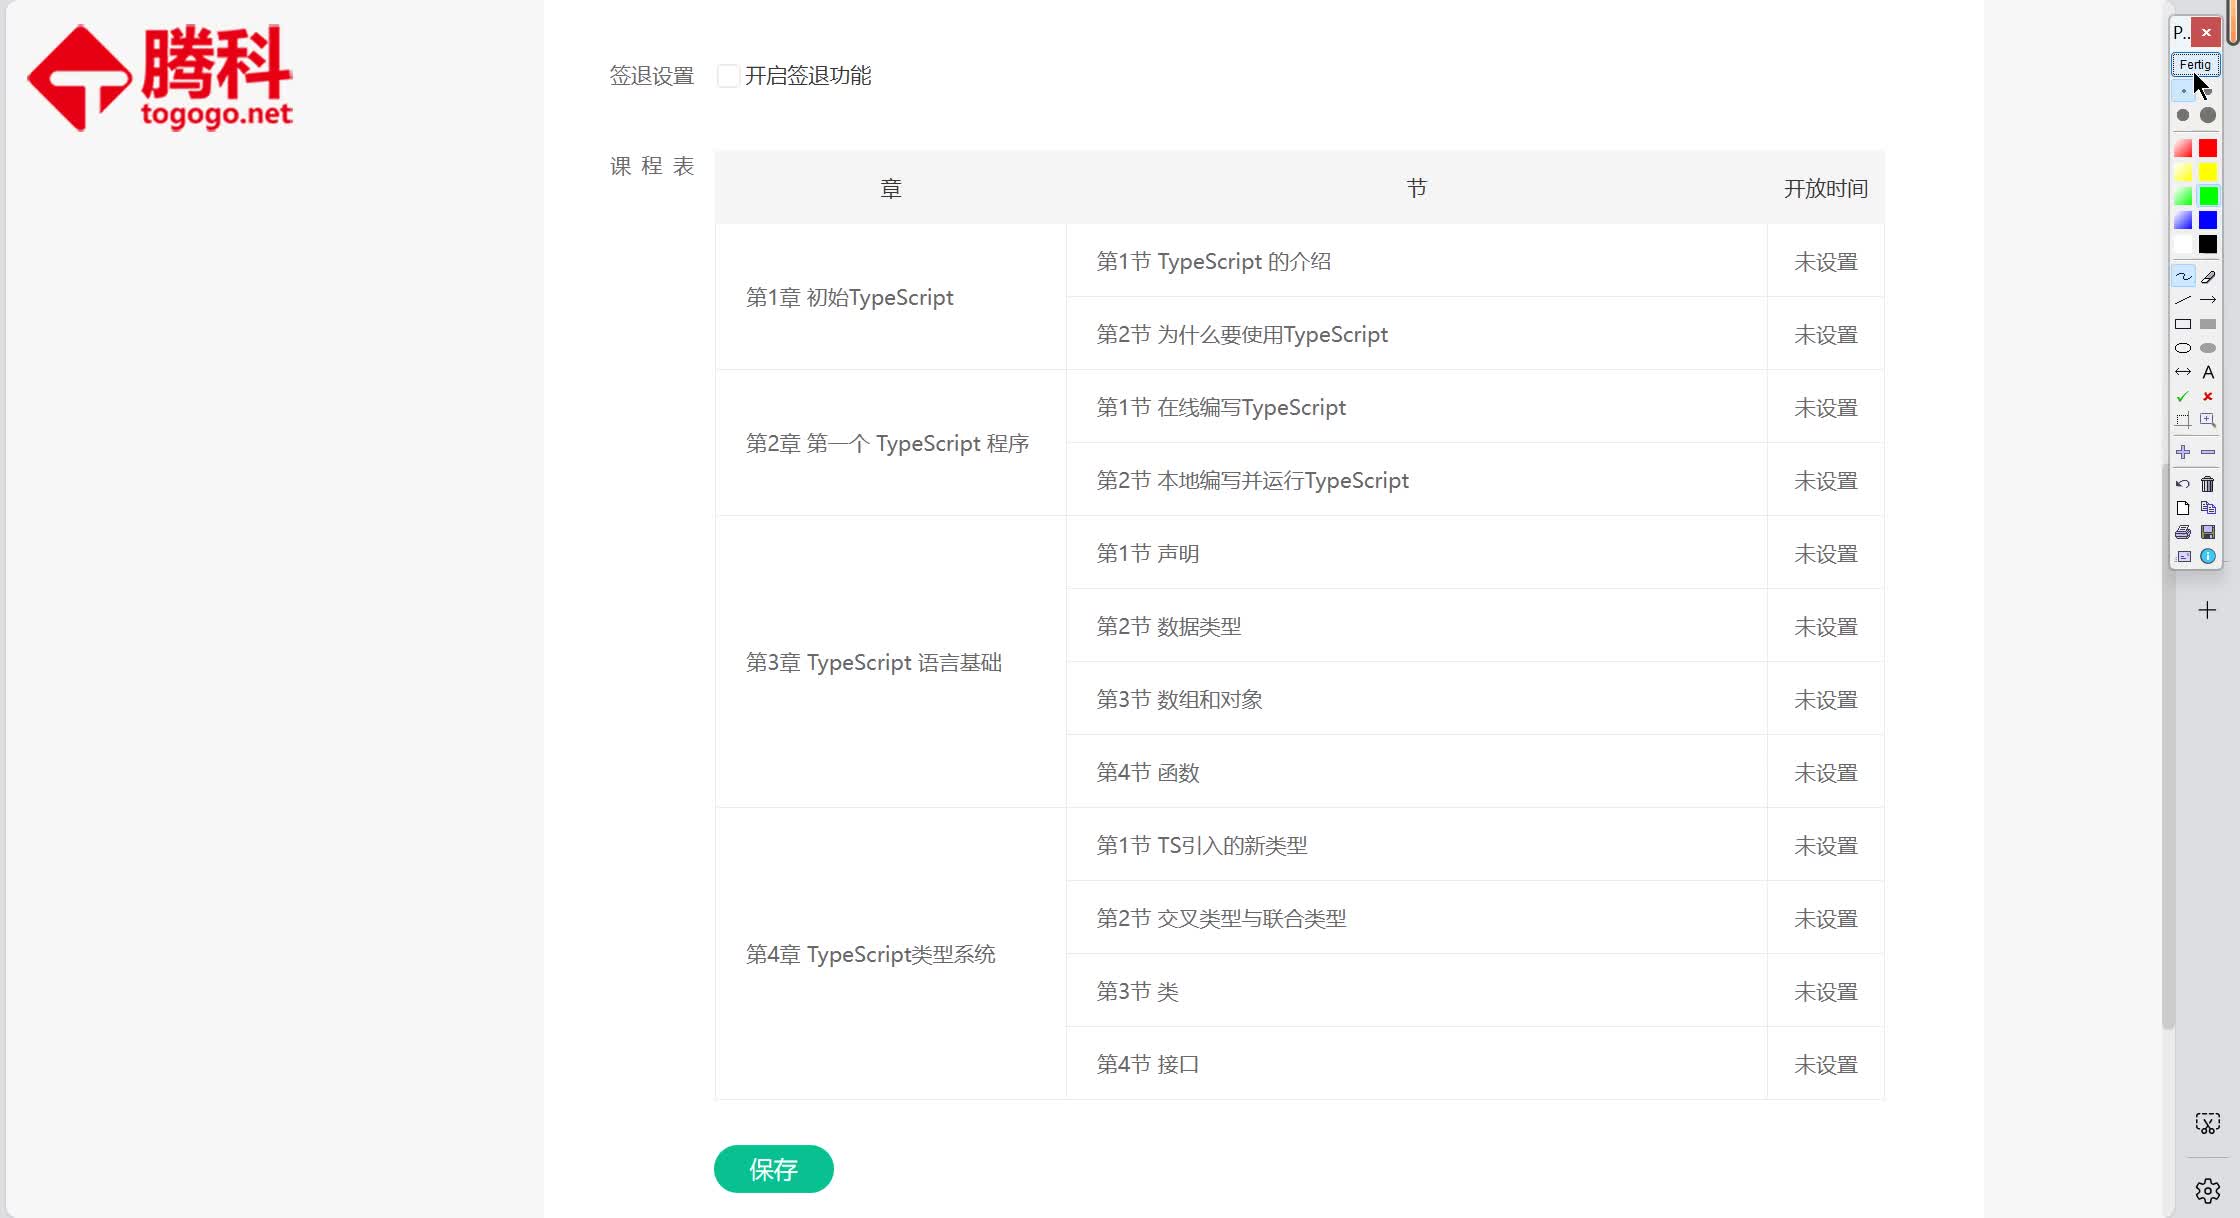Click 未设置 in 第1节 声明 row
This screenshot has width=2240, height=1218.
[x=1825, y=554]
